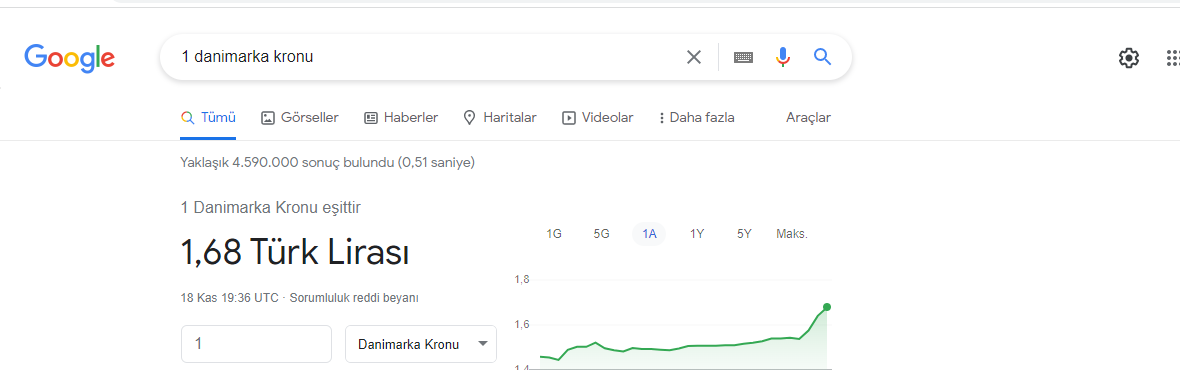Image resolution: width=1180 pixels, height=370 pixels.
Task: Show the Maks. chart range
Action: (x=792, y=234)
